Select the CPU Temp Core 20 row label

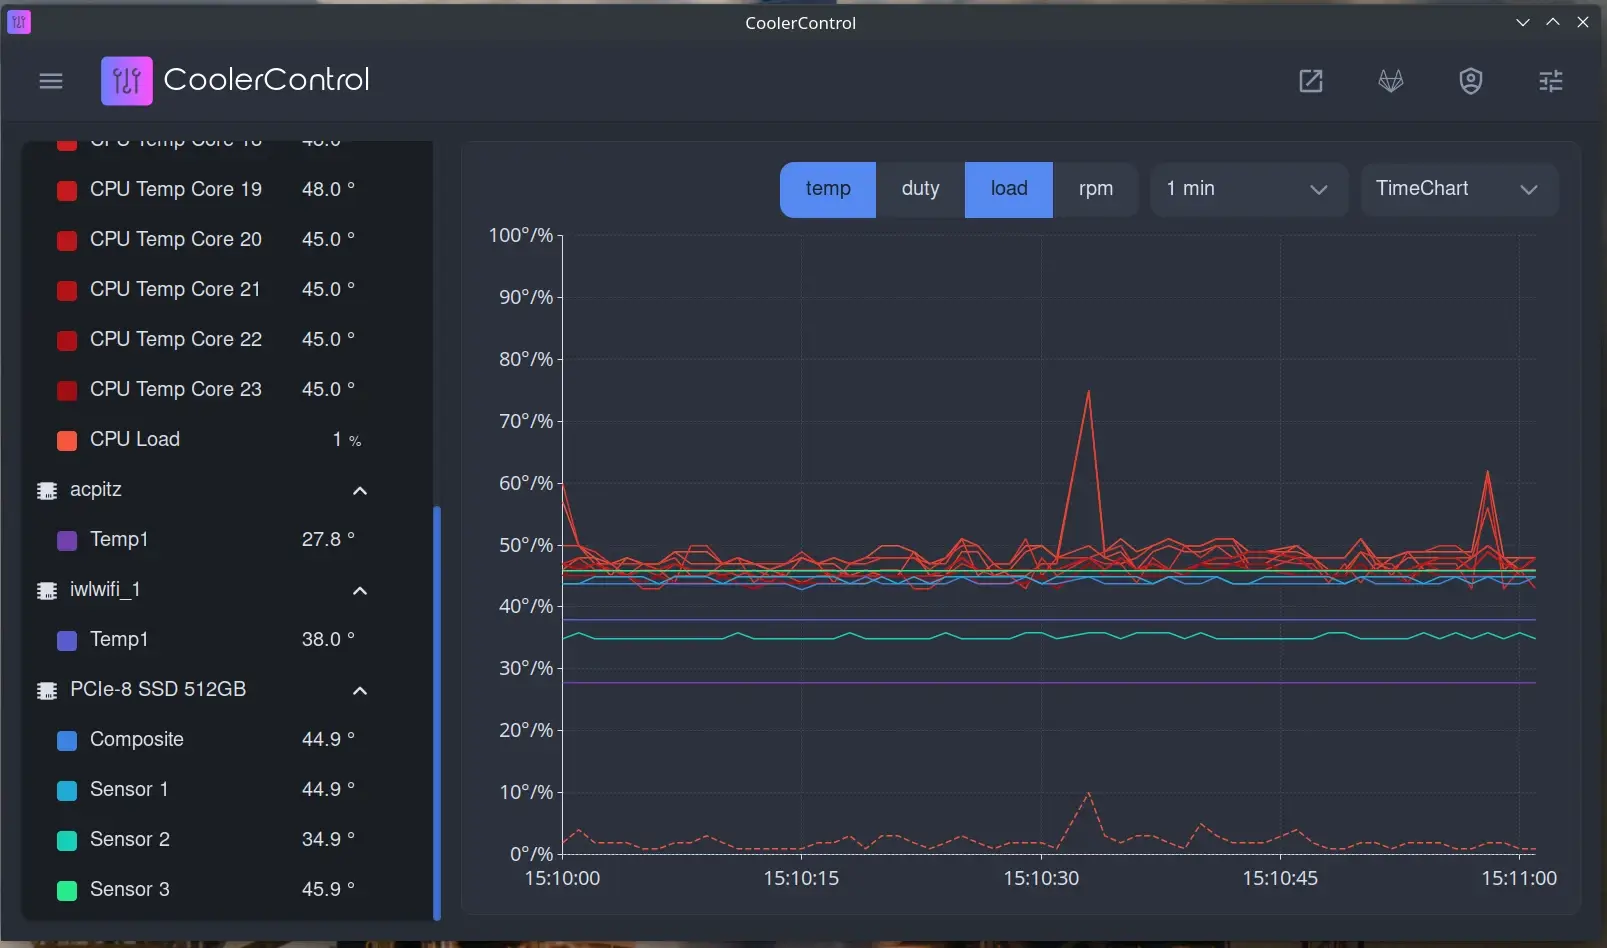point(176,239)
